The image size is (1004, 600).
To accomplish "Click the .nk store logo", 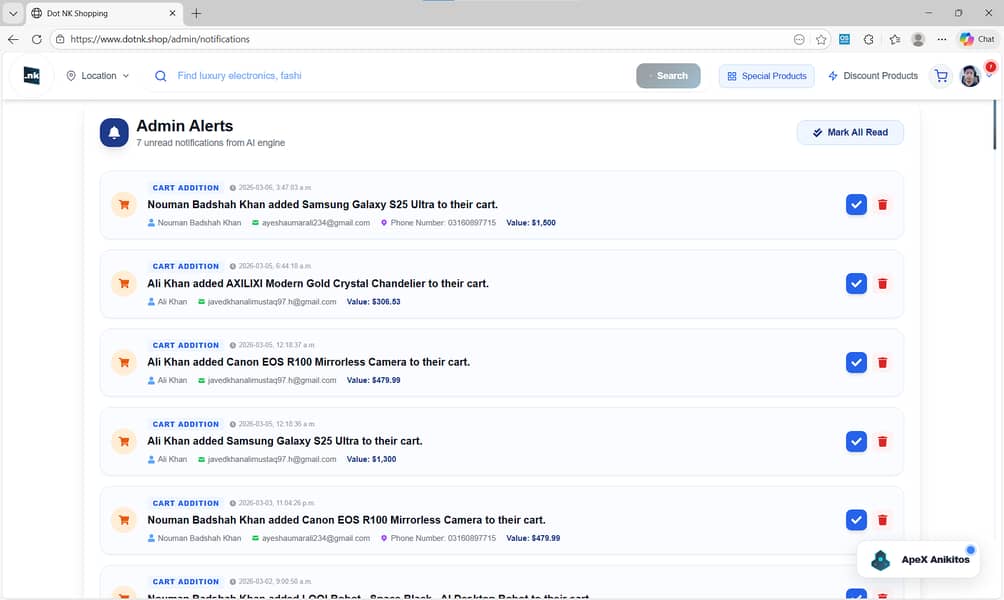I will 31,76.
